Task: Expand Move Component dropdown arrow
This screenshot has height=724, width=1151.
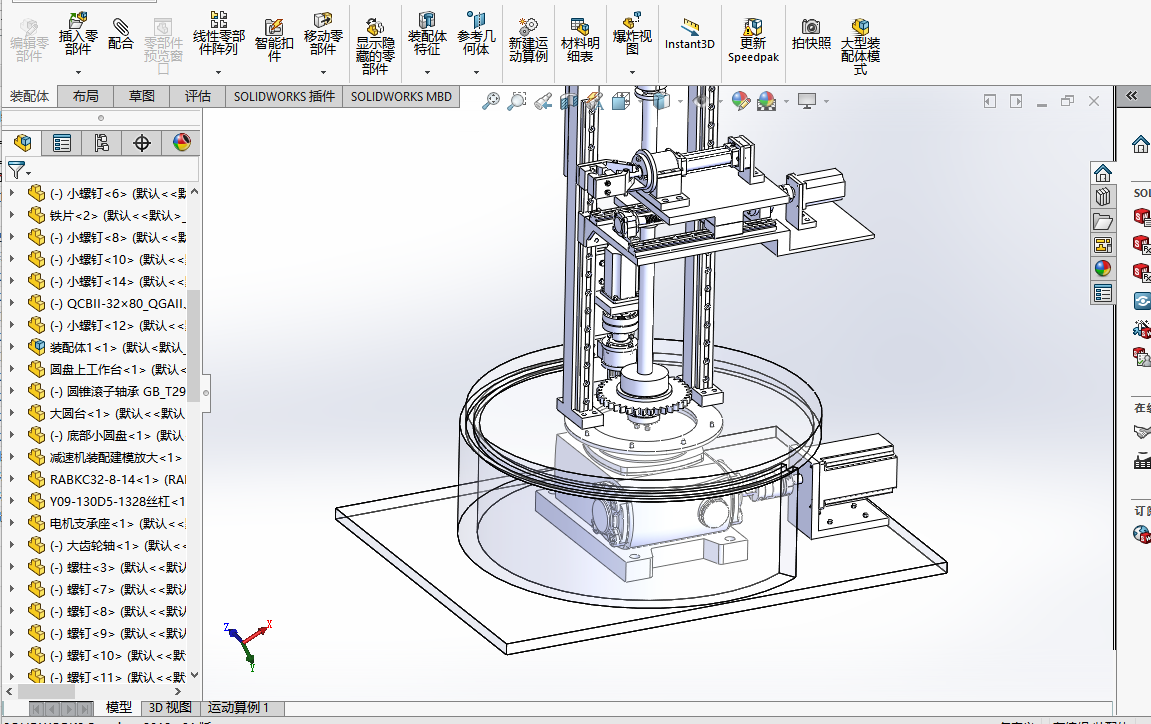Action: 323,72
